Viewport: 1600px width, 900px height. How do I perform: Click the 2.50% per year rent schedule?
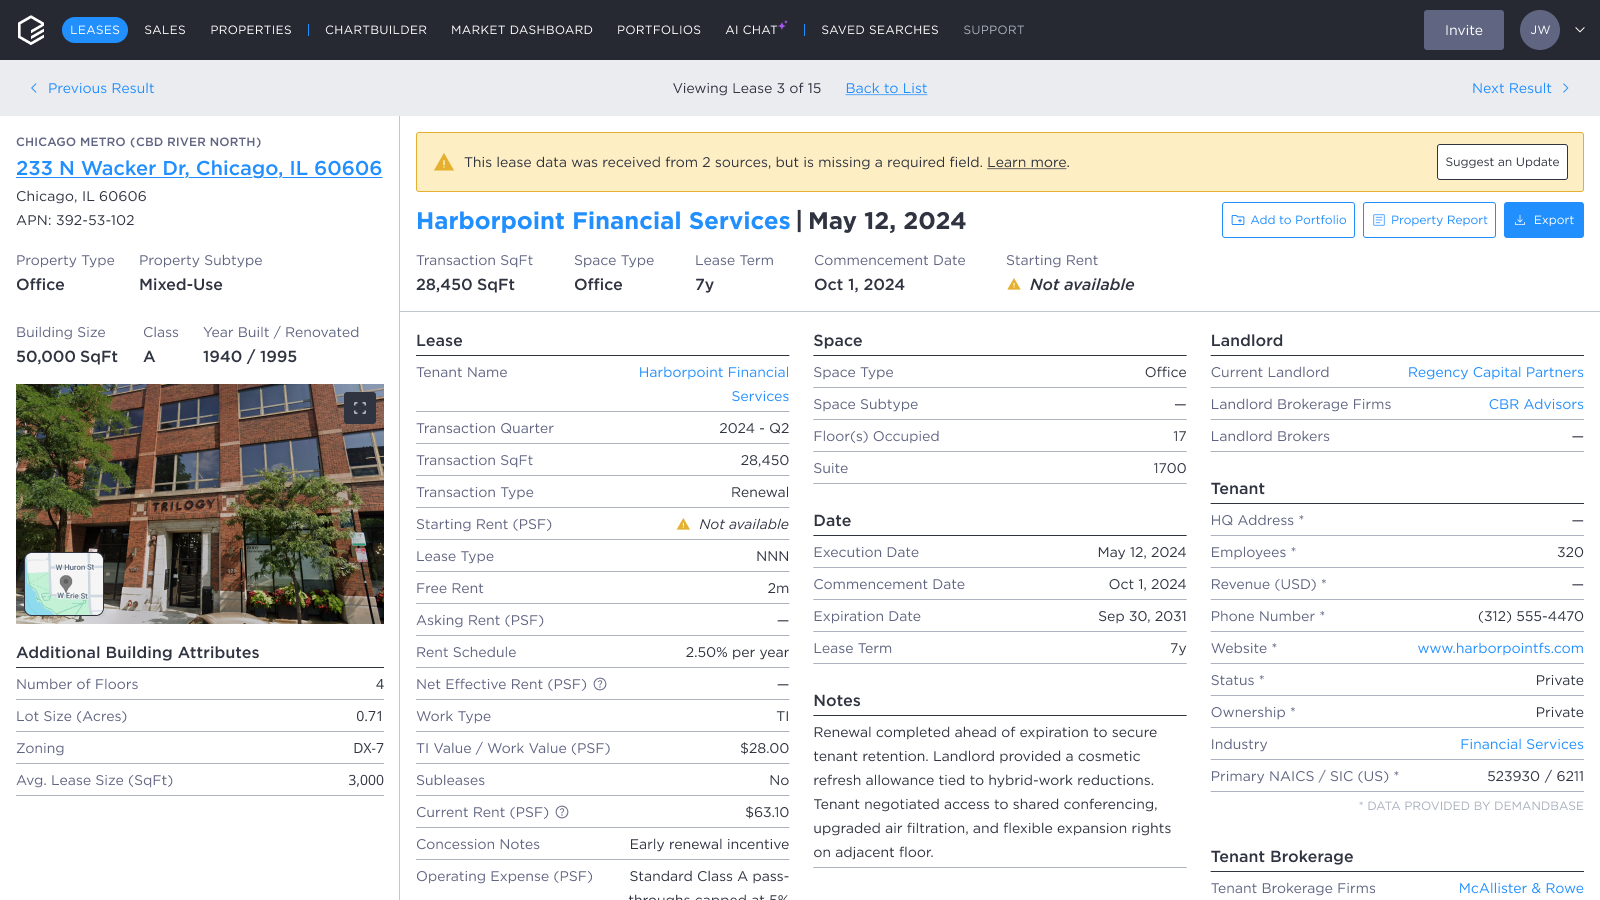coord(737,652)
